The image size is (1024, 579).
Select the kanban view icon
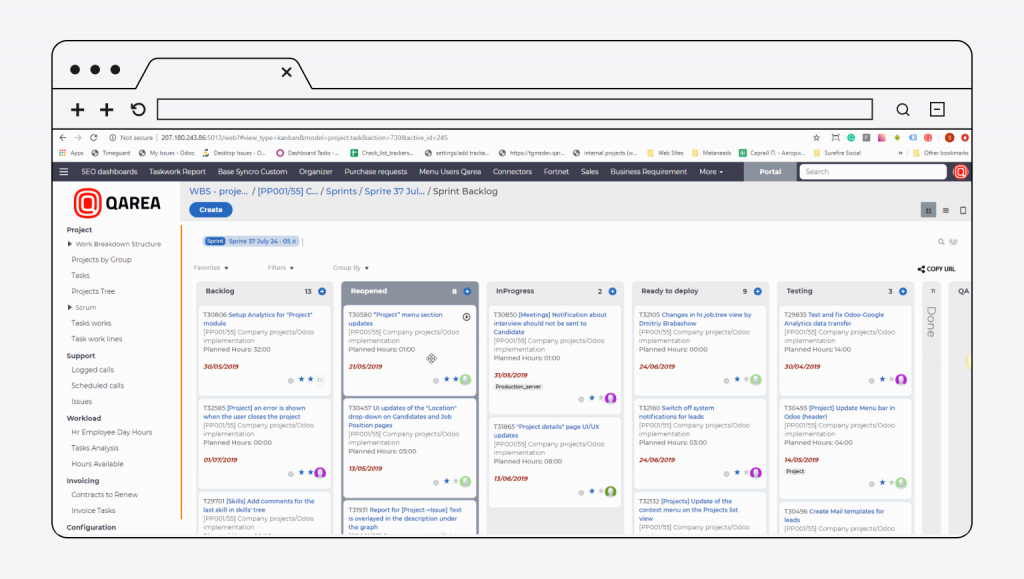(929, 211)
